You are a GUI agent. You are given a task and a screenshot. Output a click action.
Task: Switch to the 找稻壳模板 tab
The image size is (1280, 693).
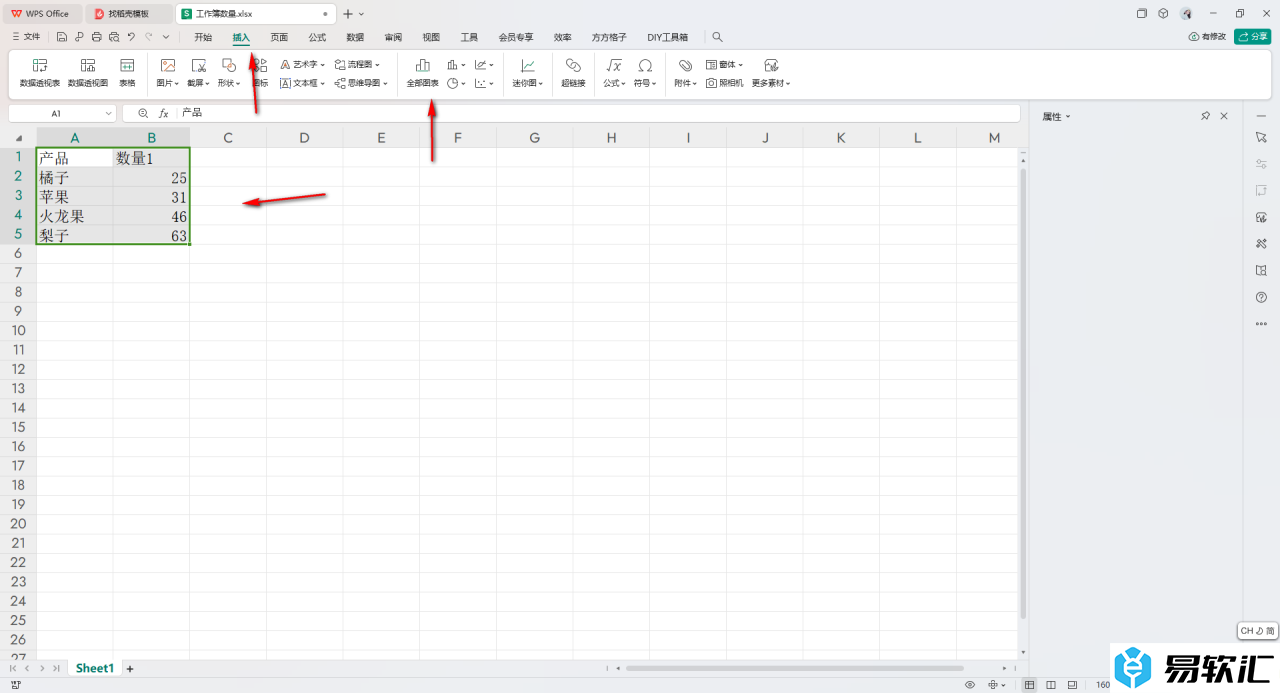pyautogui.click(x=128, y=14)
